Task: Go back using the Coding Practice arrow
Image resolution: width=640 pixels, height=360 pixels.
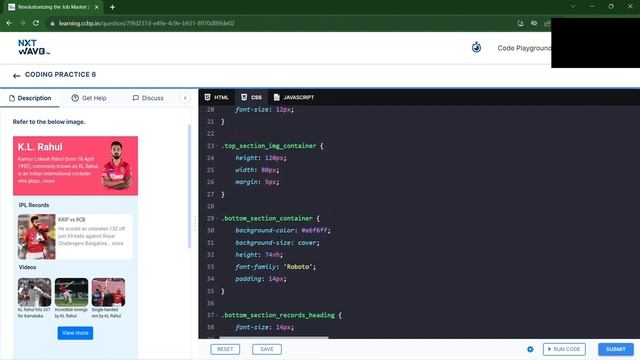Action: [16, 76]
